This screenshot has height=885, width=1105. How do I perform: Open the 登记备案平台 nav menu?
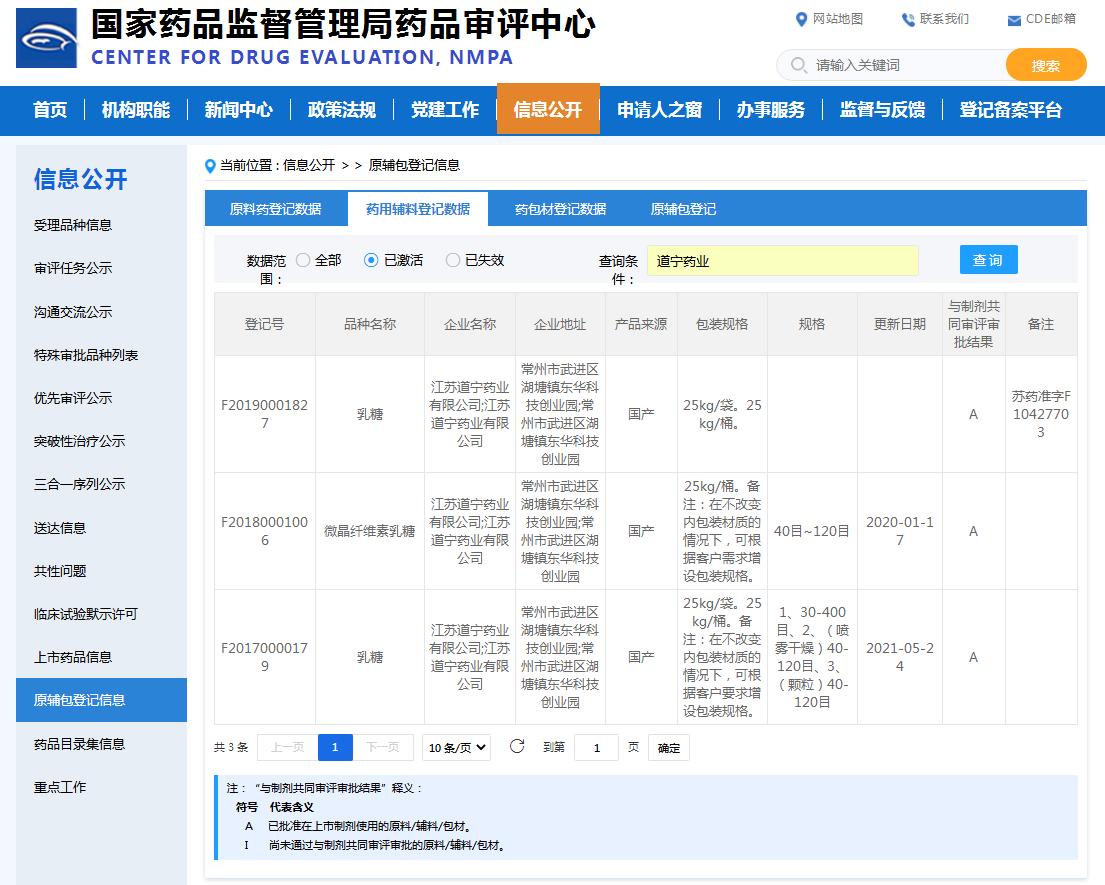[x=1011, y=110]
